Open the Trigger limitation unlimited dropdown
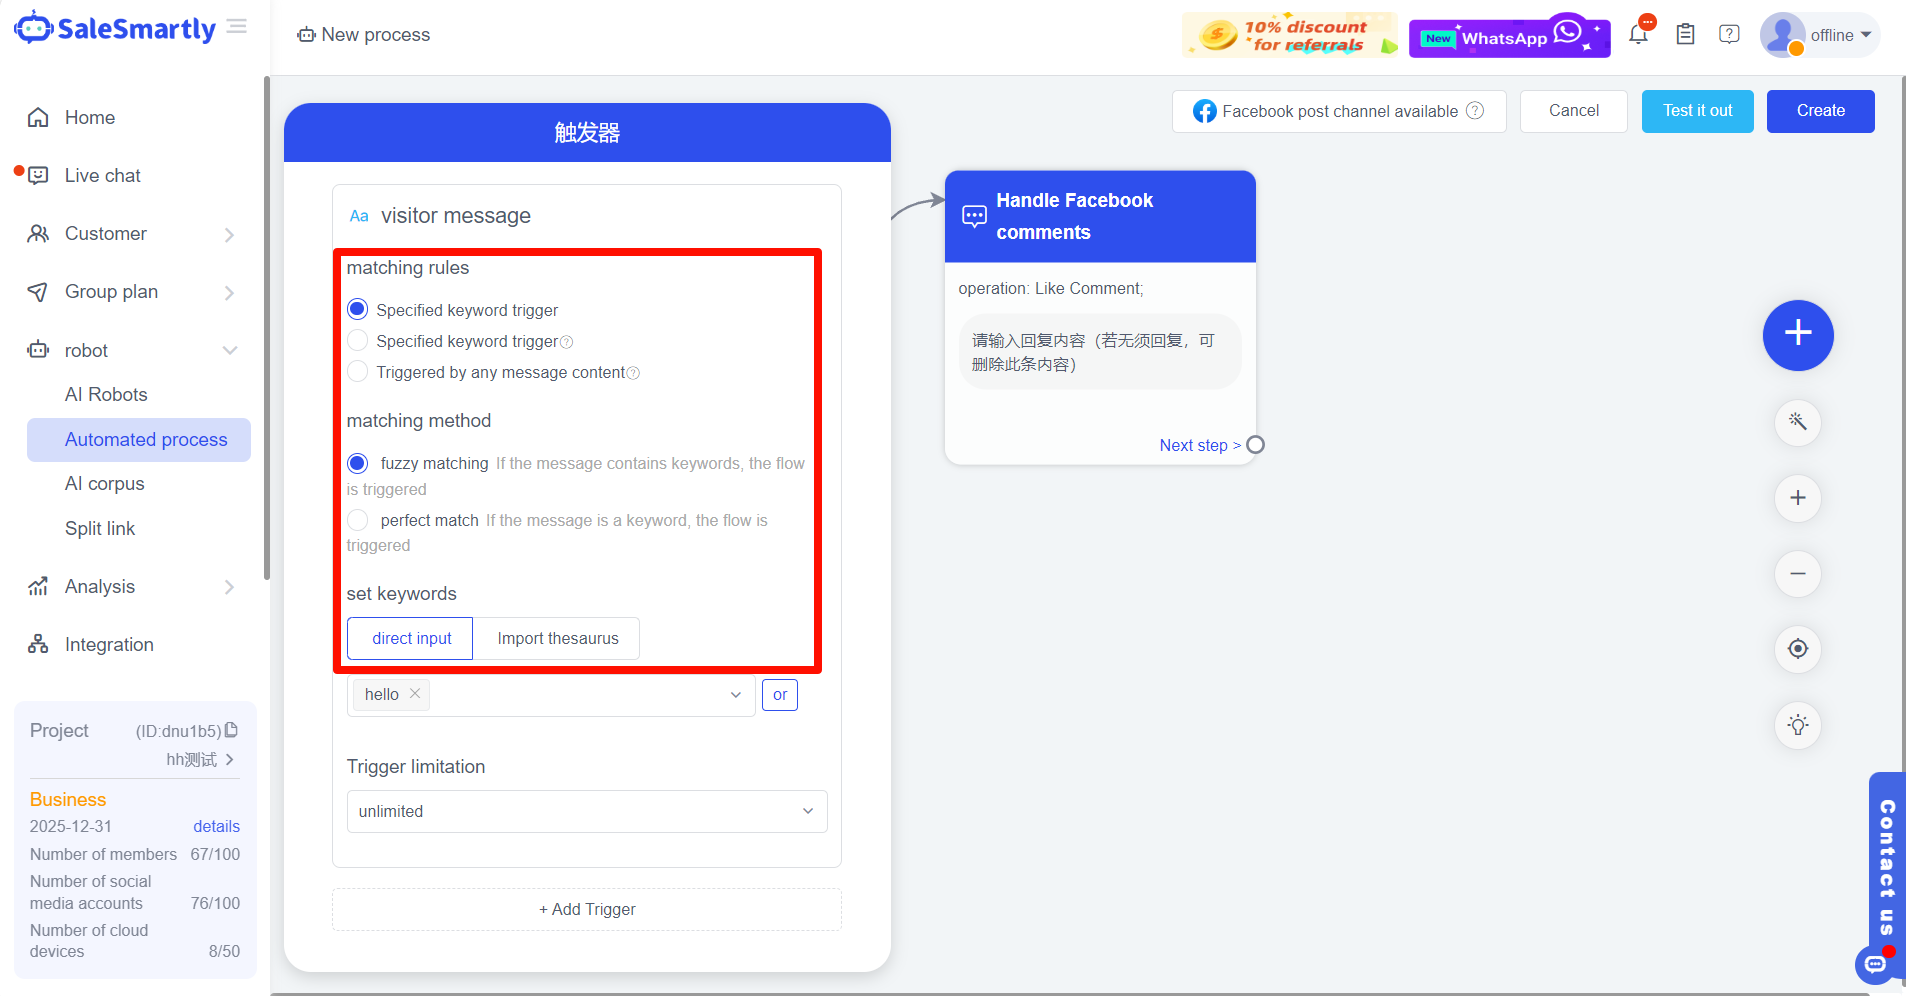1906x996 pixels. (x=587, y=812)
